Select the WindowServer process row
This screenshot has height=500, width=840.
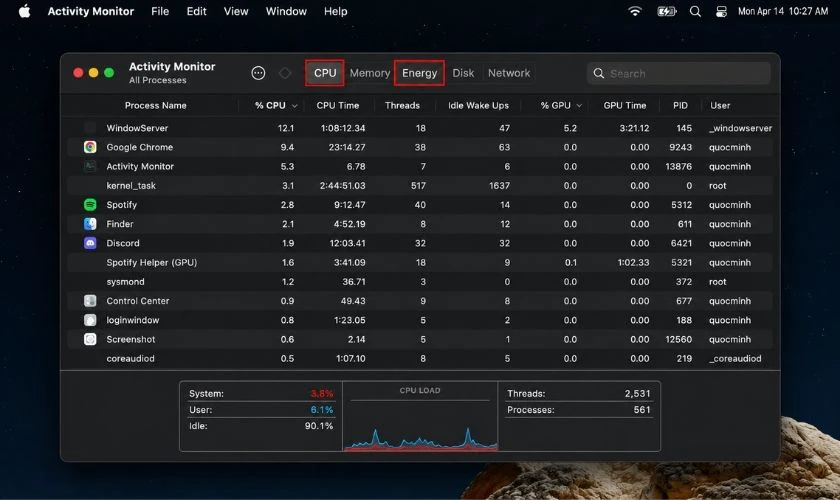(420, 128)
